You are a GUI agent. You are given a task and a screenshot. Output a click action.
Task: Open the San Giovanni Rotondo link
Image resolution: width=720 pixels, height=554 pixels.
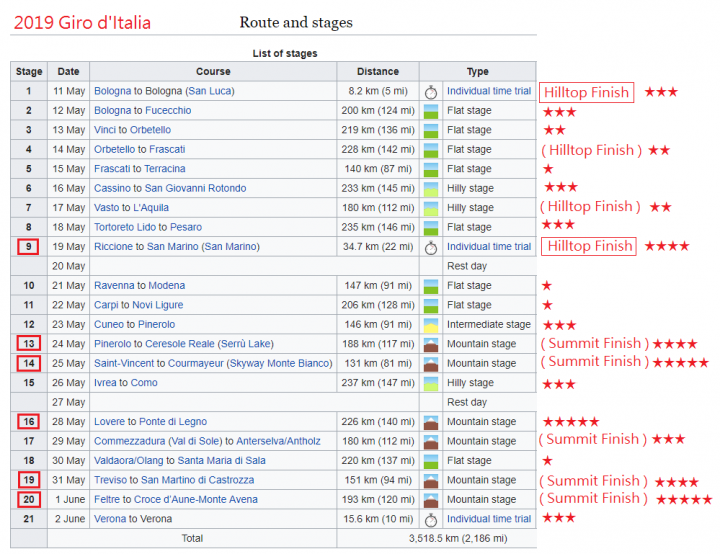(196, 188)
